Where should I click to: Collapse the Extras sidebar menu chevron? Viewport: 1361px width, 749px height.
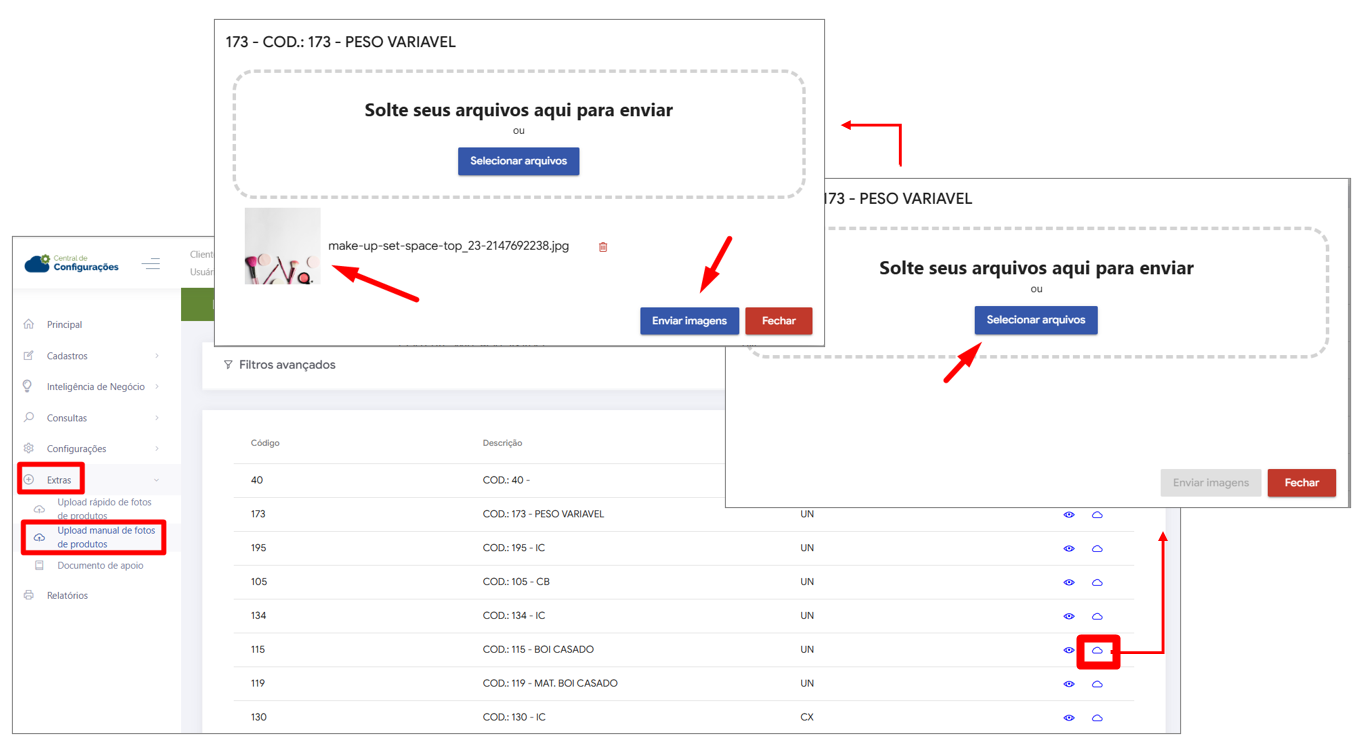click(x=157, y=480)
